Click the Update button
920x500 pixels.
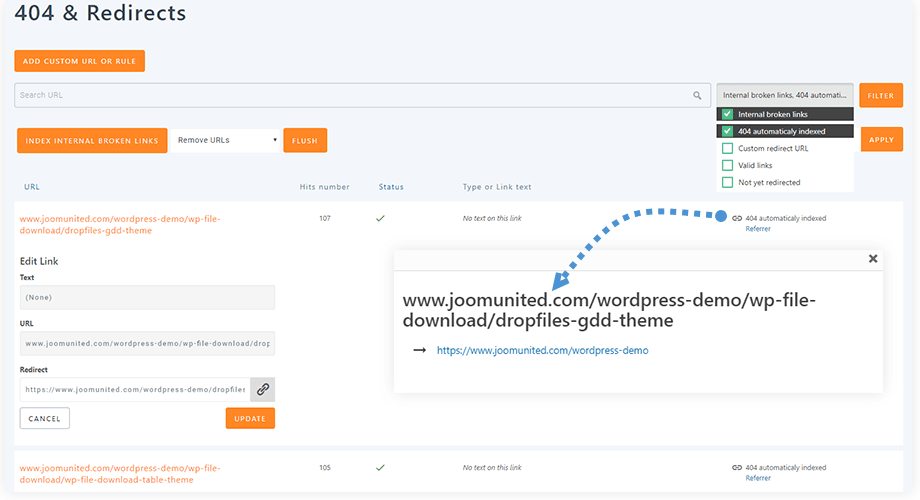(250, 418)
